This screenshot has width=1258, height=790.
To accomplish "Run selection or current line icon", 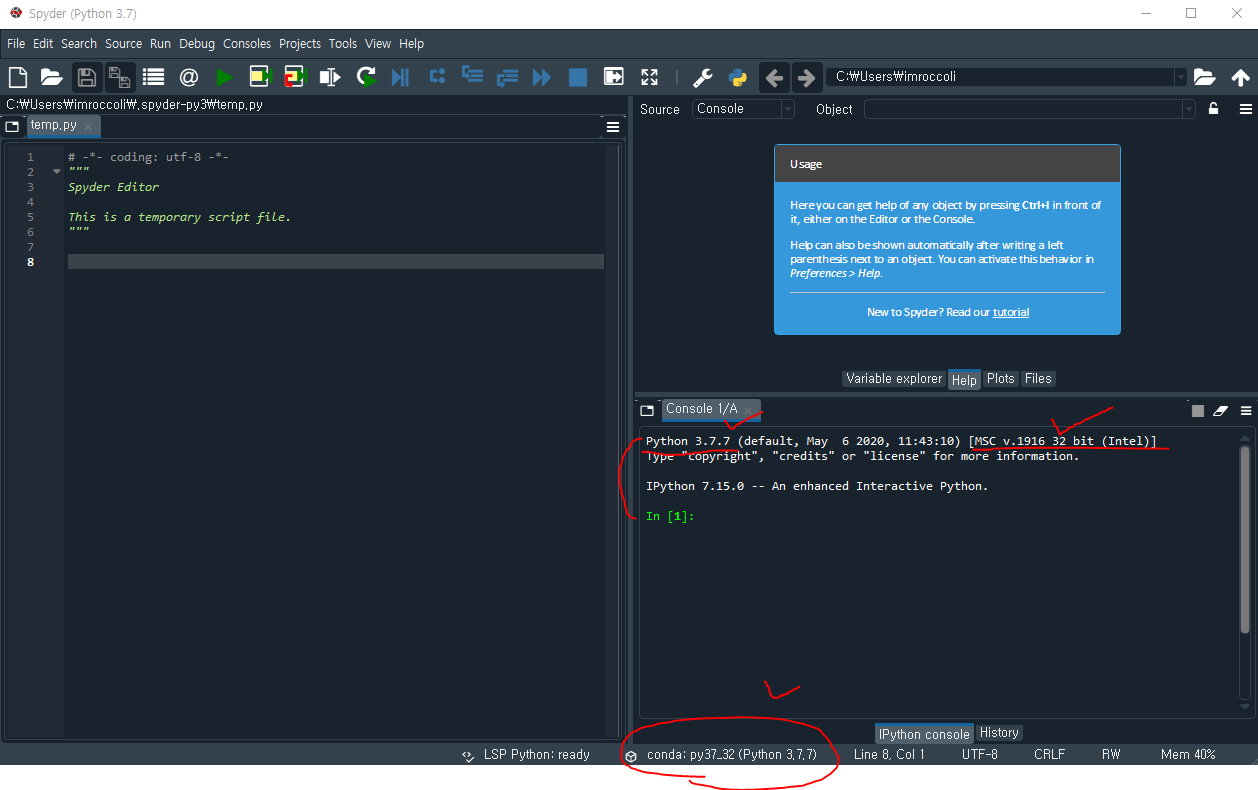I will [x=329, y=77].
